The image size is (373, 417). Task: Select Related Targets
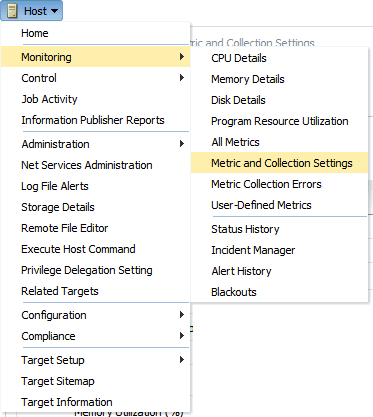click(60, 291)
